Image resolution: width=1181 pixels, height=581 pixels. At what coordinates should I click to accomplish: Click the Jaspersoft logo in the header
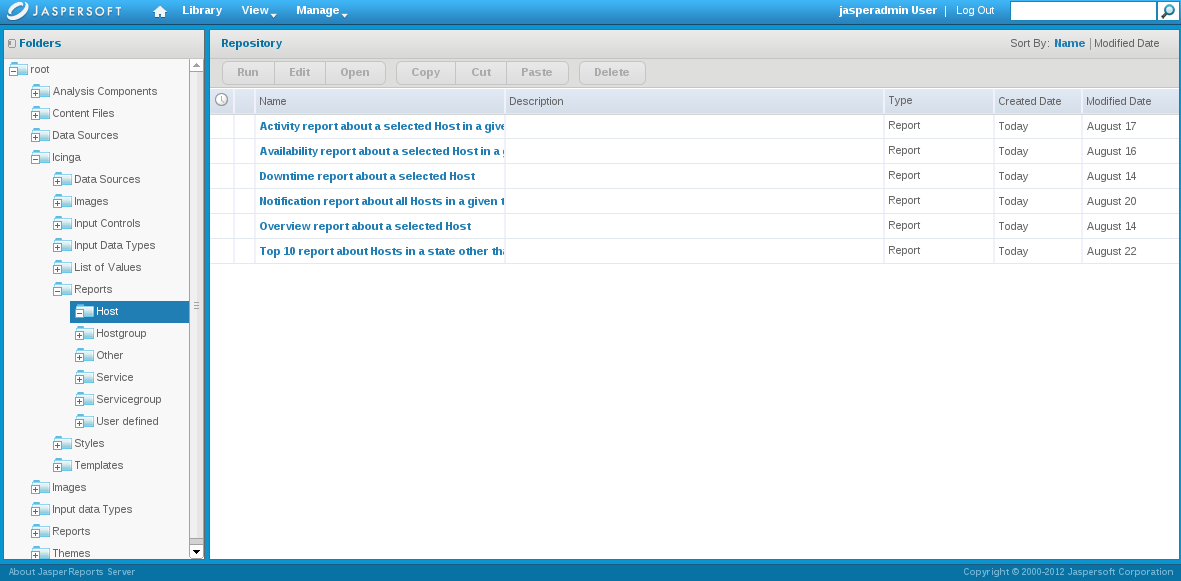pos(64,11)
